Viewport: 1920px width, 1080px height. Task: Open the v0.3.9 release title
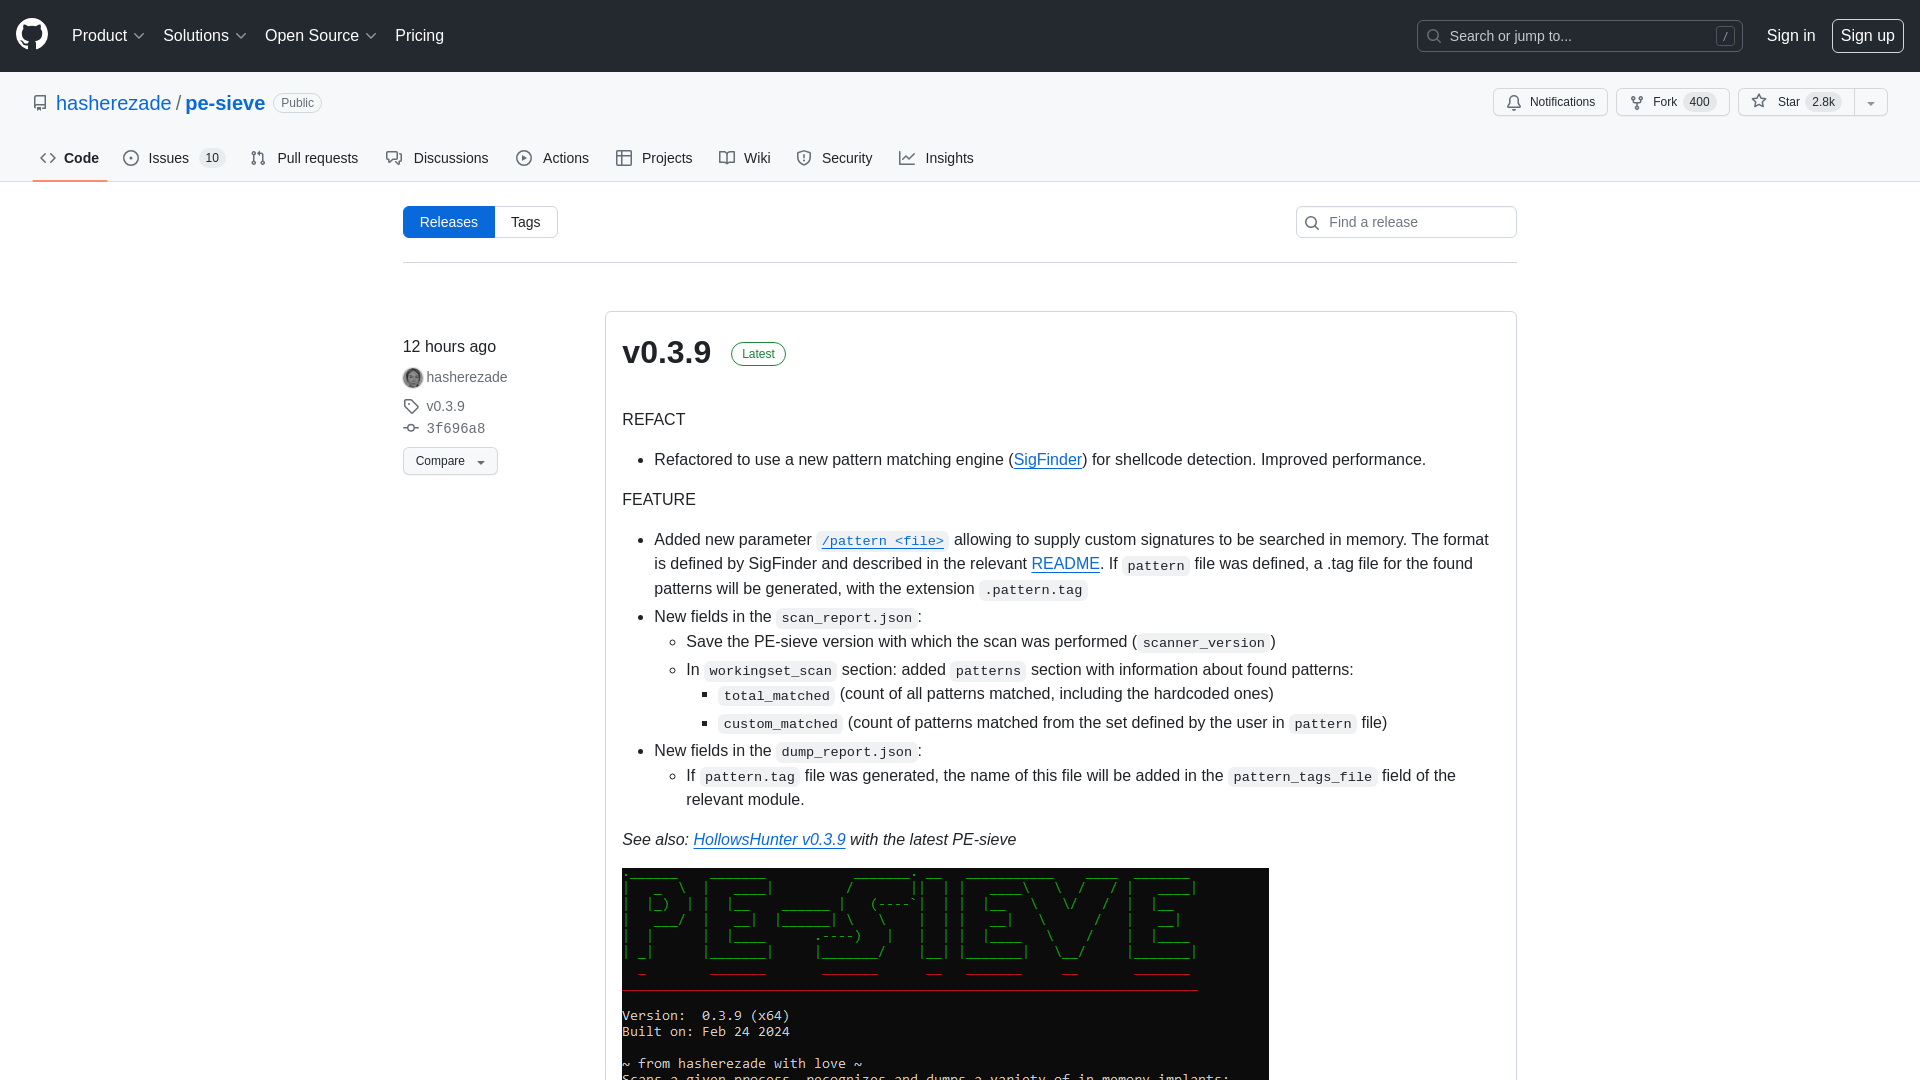coord(667,352)
